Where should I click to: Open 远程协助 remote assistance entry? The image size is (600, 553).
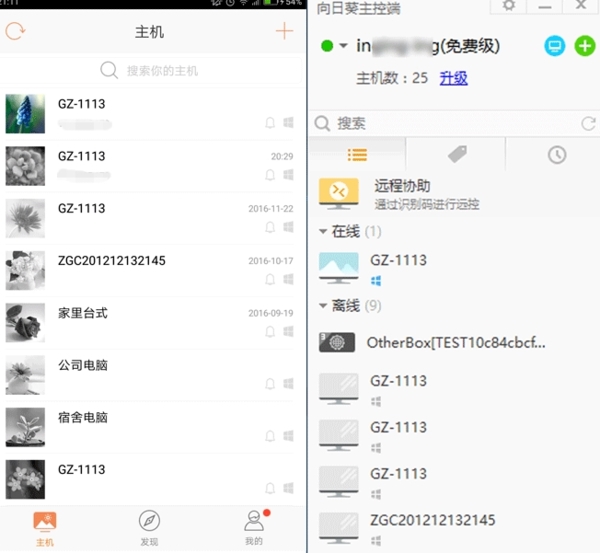[454, 194]
